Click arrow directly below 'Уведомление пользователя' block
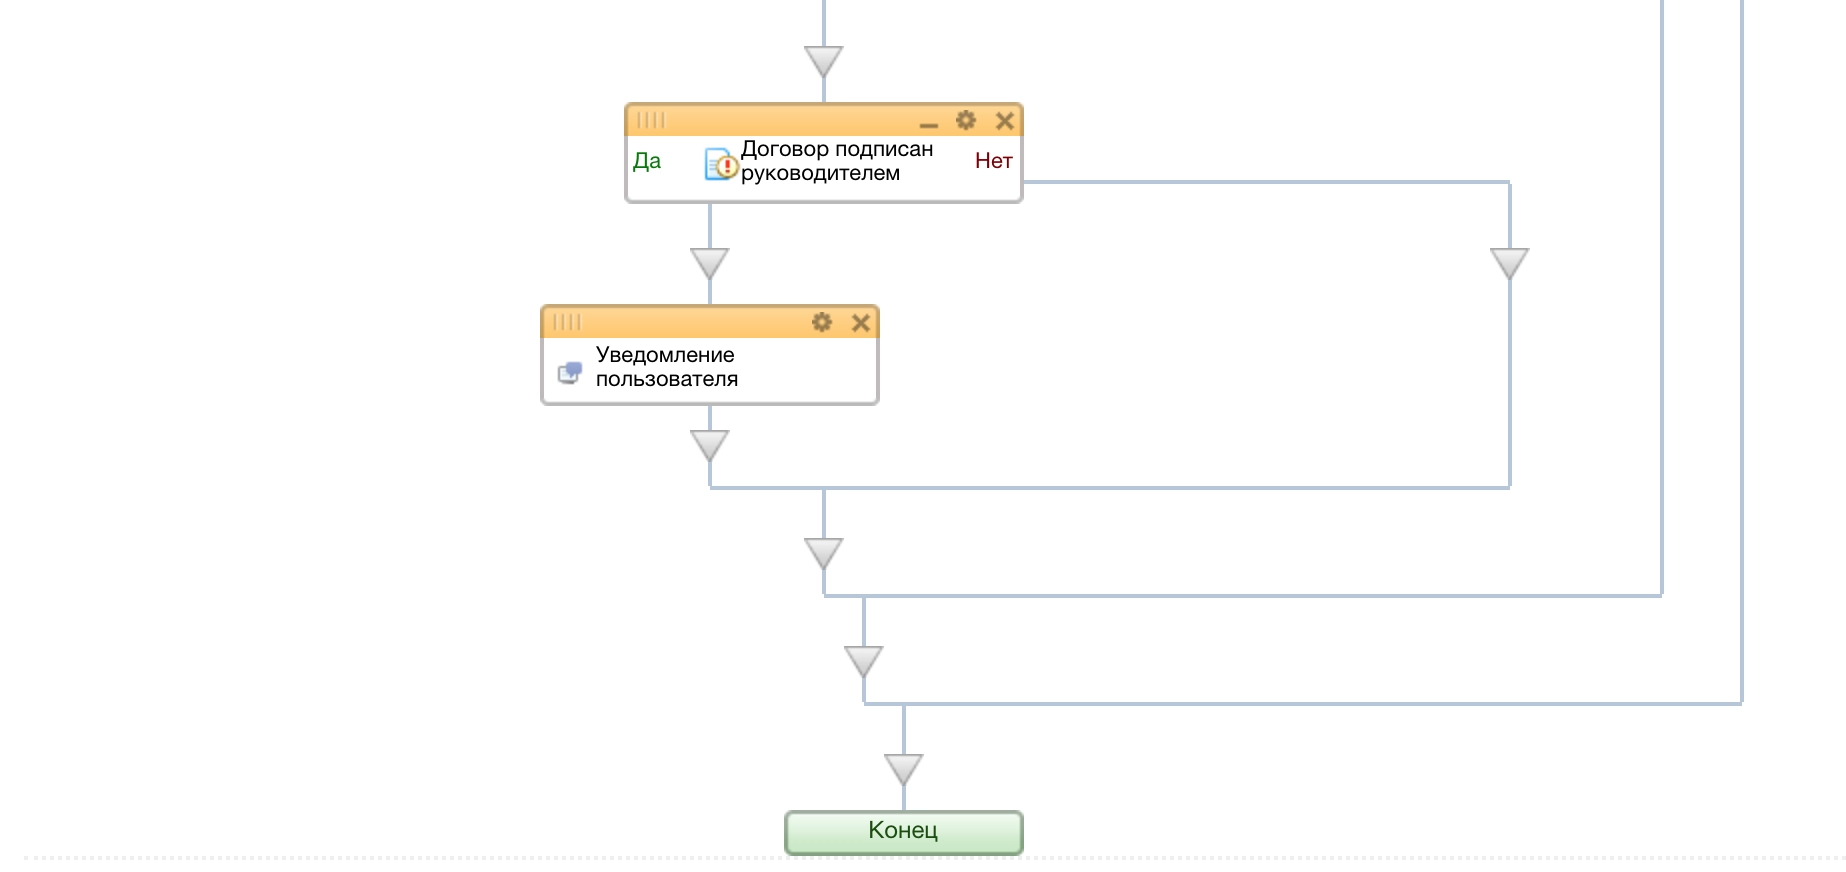Viewport: 1846px width, 872px height. (x=710, y=445)
